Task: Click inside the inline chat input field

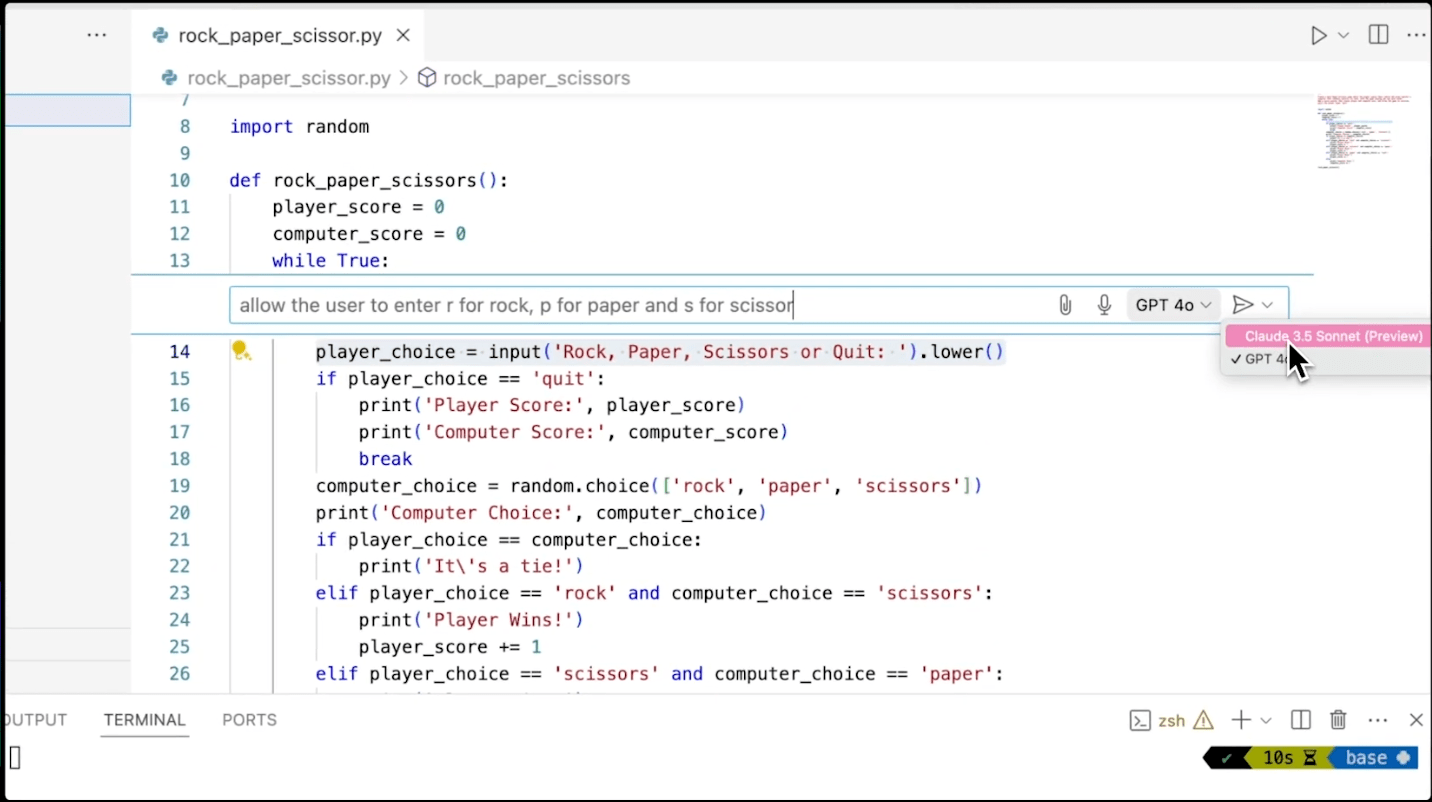Action: (x=600, y=305)
